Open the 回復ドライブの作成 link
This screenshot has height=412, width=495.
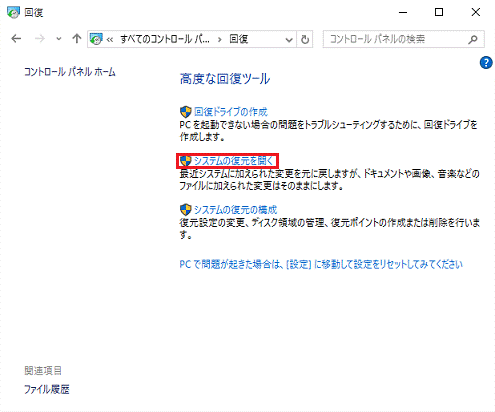pyautogui.click(x=231, y=112)
